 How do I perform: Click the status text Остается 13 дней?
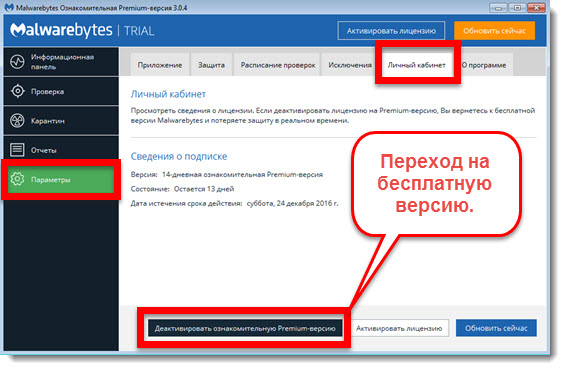(204, 189)
